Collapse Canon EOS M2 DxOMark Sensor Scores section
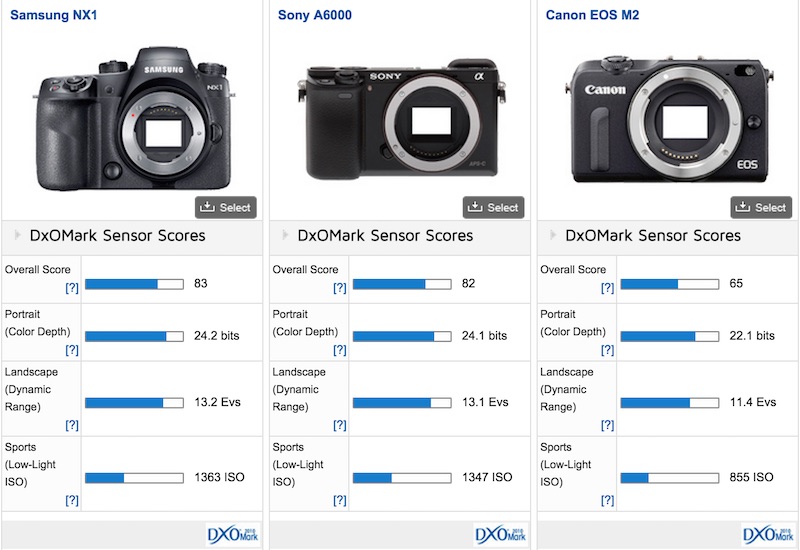 554,235
